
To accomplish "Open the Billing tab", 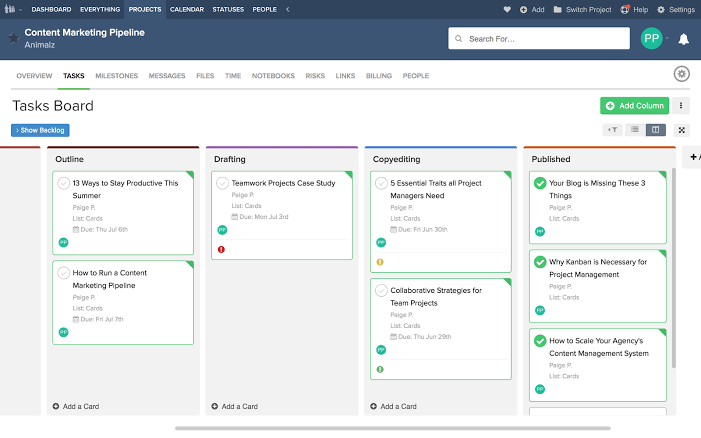I will pos(379,76).
